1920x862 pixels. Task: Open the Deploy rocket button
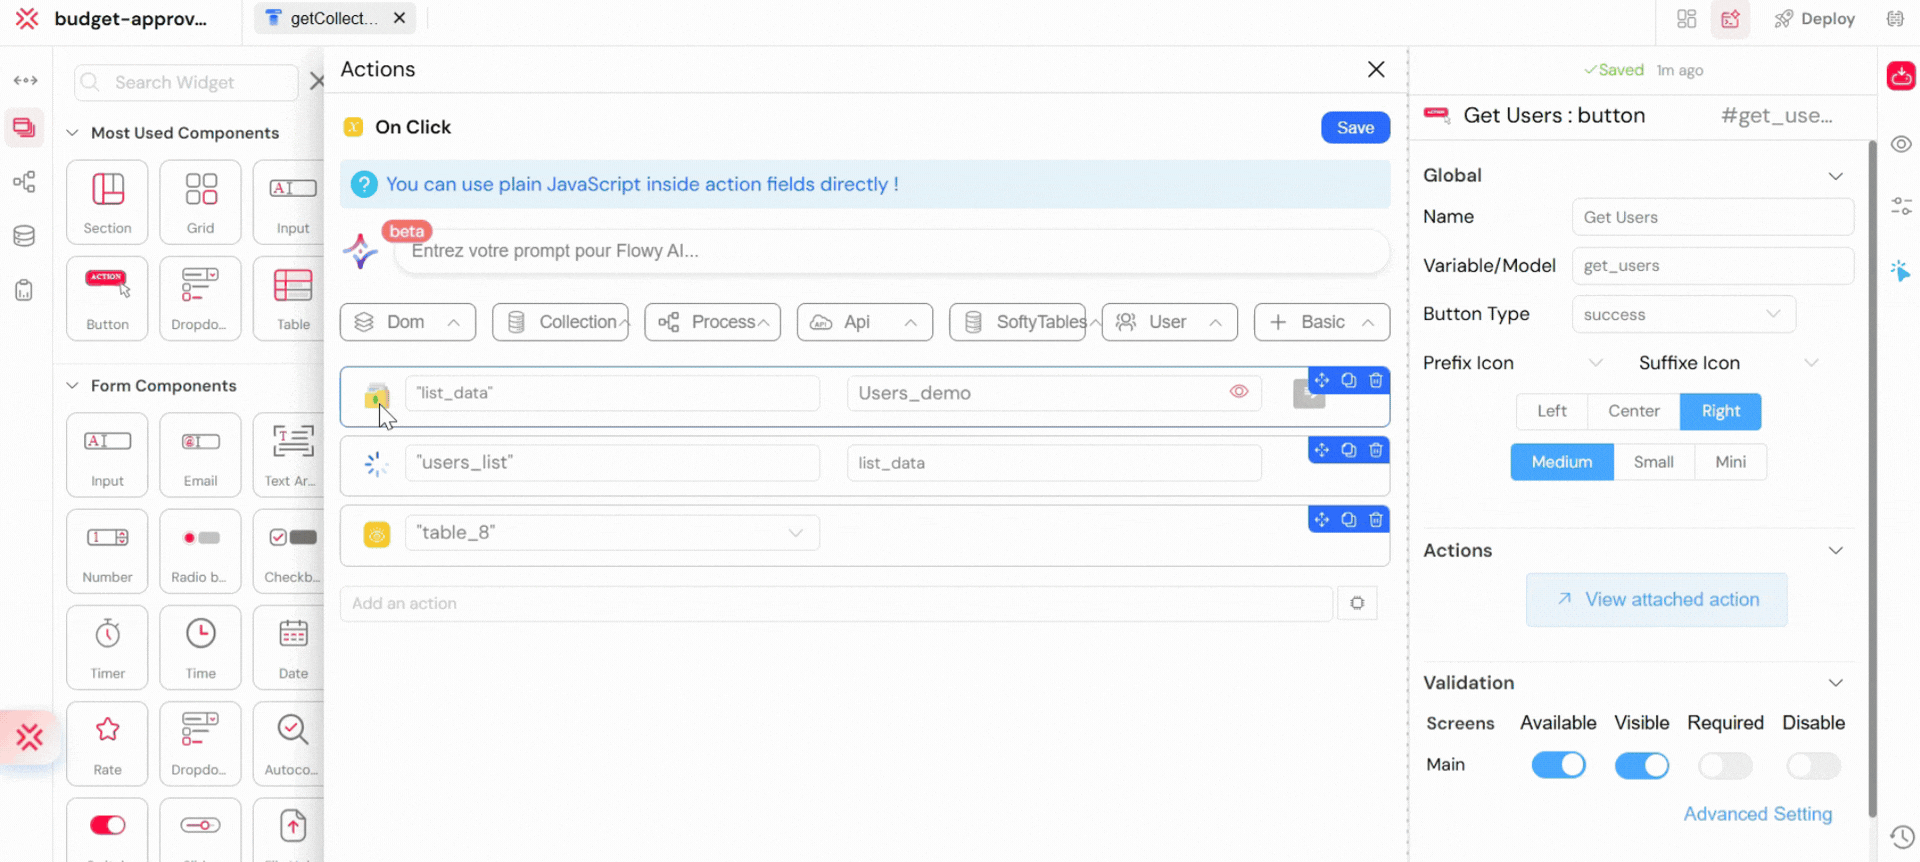(x=1814, y=19)
